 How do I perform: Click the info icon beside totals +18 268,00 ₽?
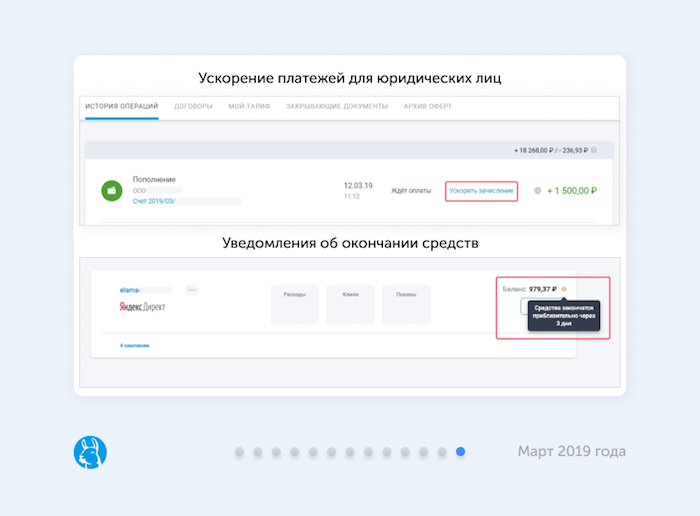point(594,150)
